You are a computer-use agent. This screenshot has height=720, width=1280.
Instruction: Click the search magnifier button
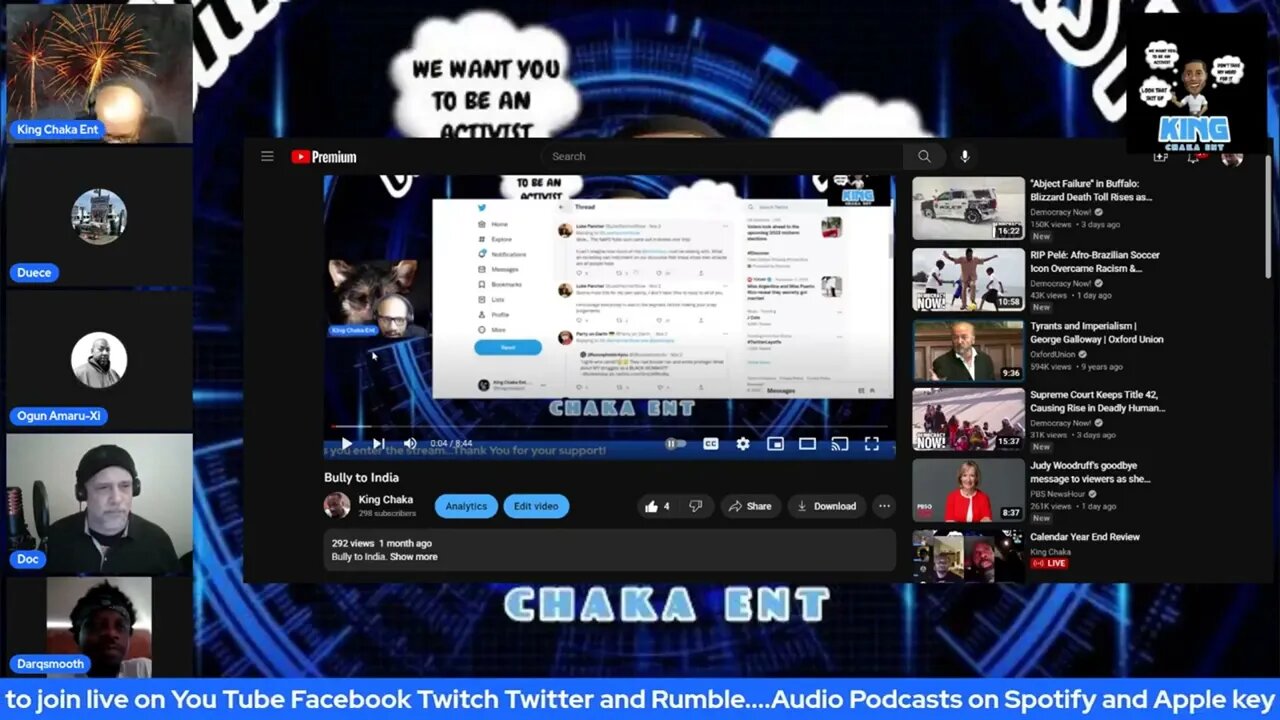(x=924, y=156)
